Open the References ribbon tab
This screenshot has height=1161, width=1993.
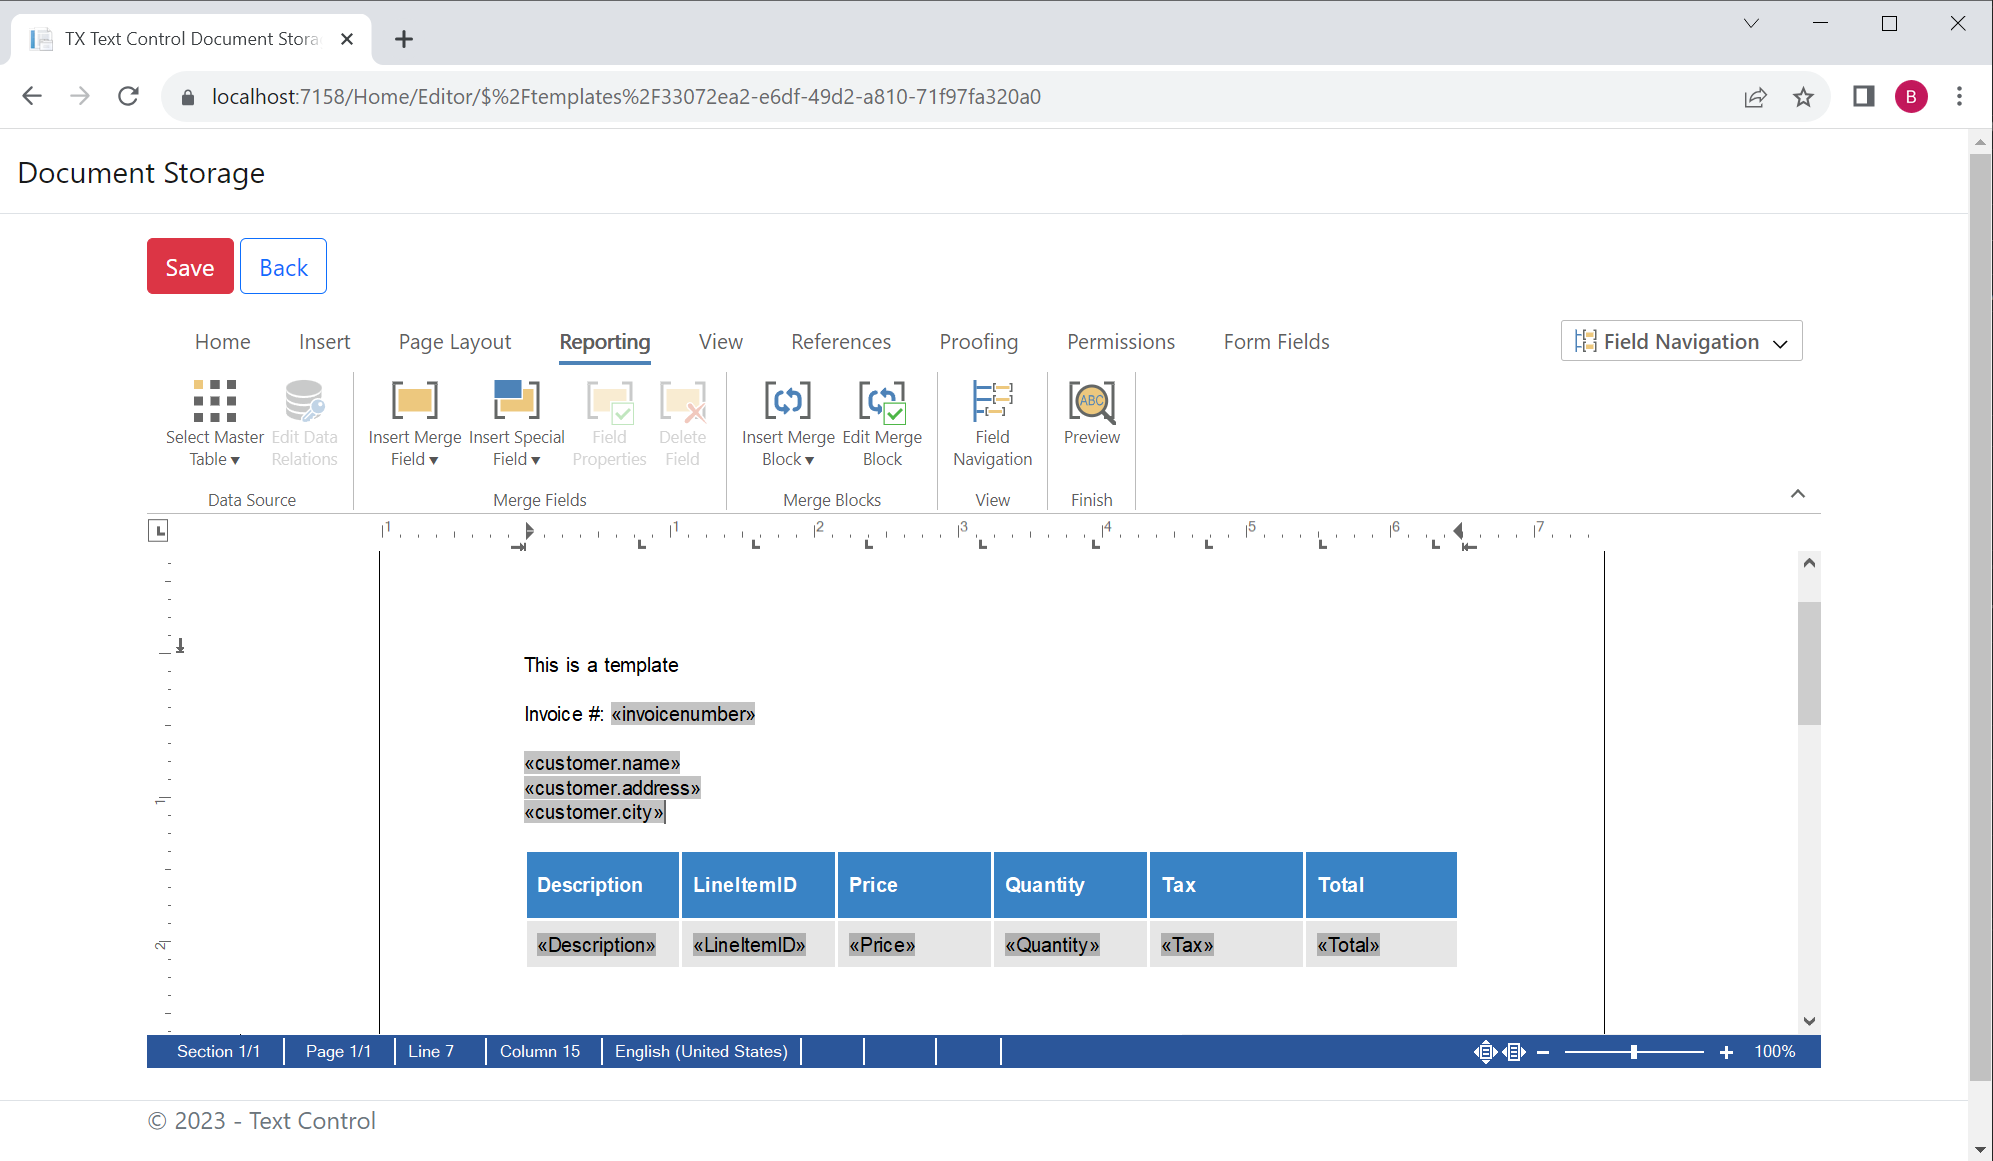(841, 341)
